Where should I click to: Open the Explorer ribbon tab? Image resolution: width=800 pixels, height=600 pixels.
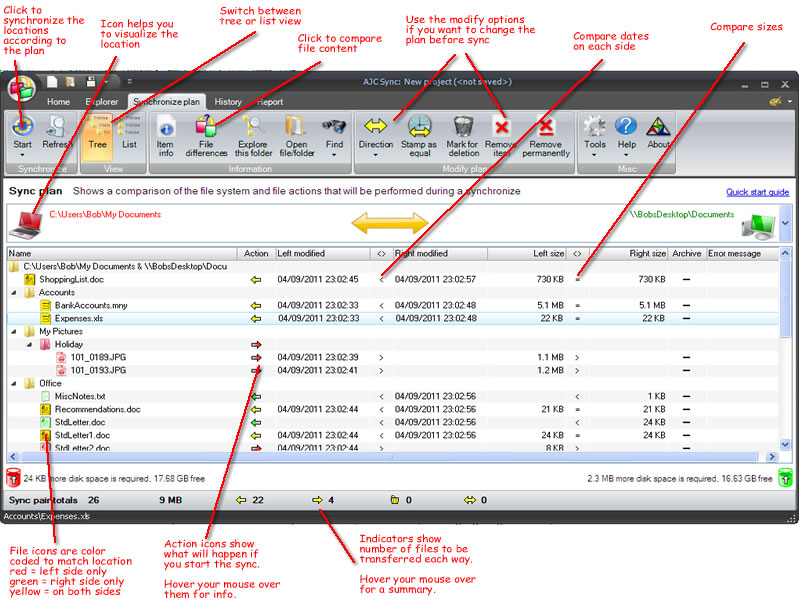coord(102,102)
